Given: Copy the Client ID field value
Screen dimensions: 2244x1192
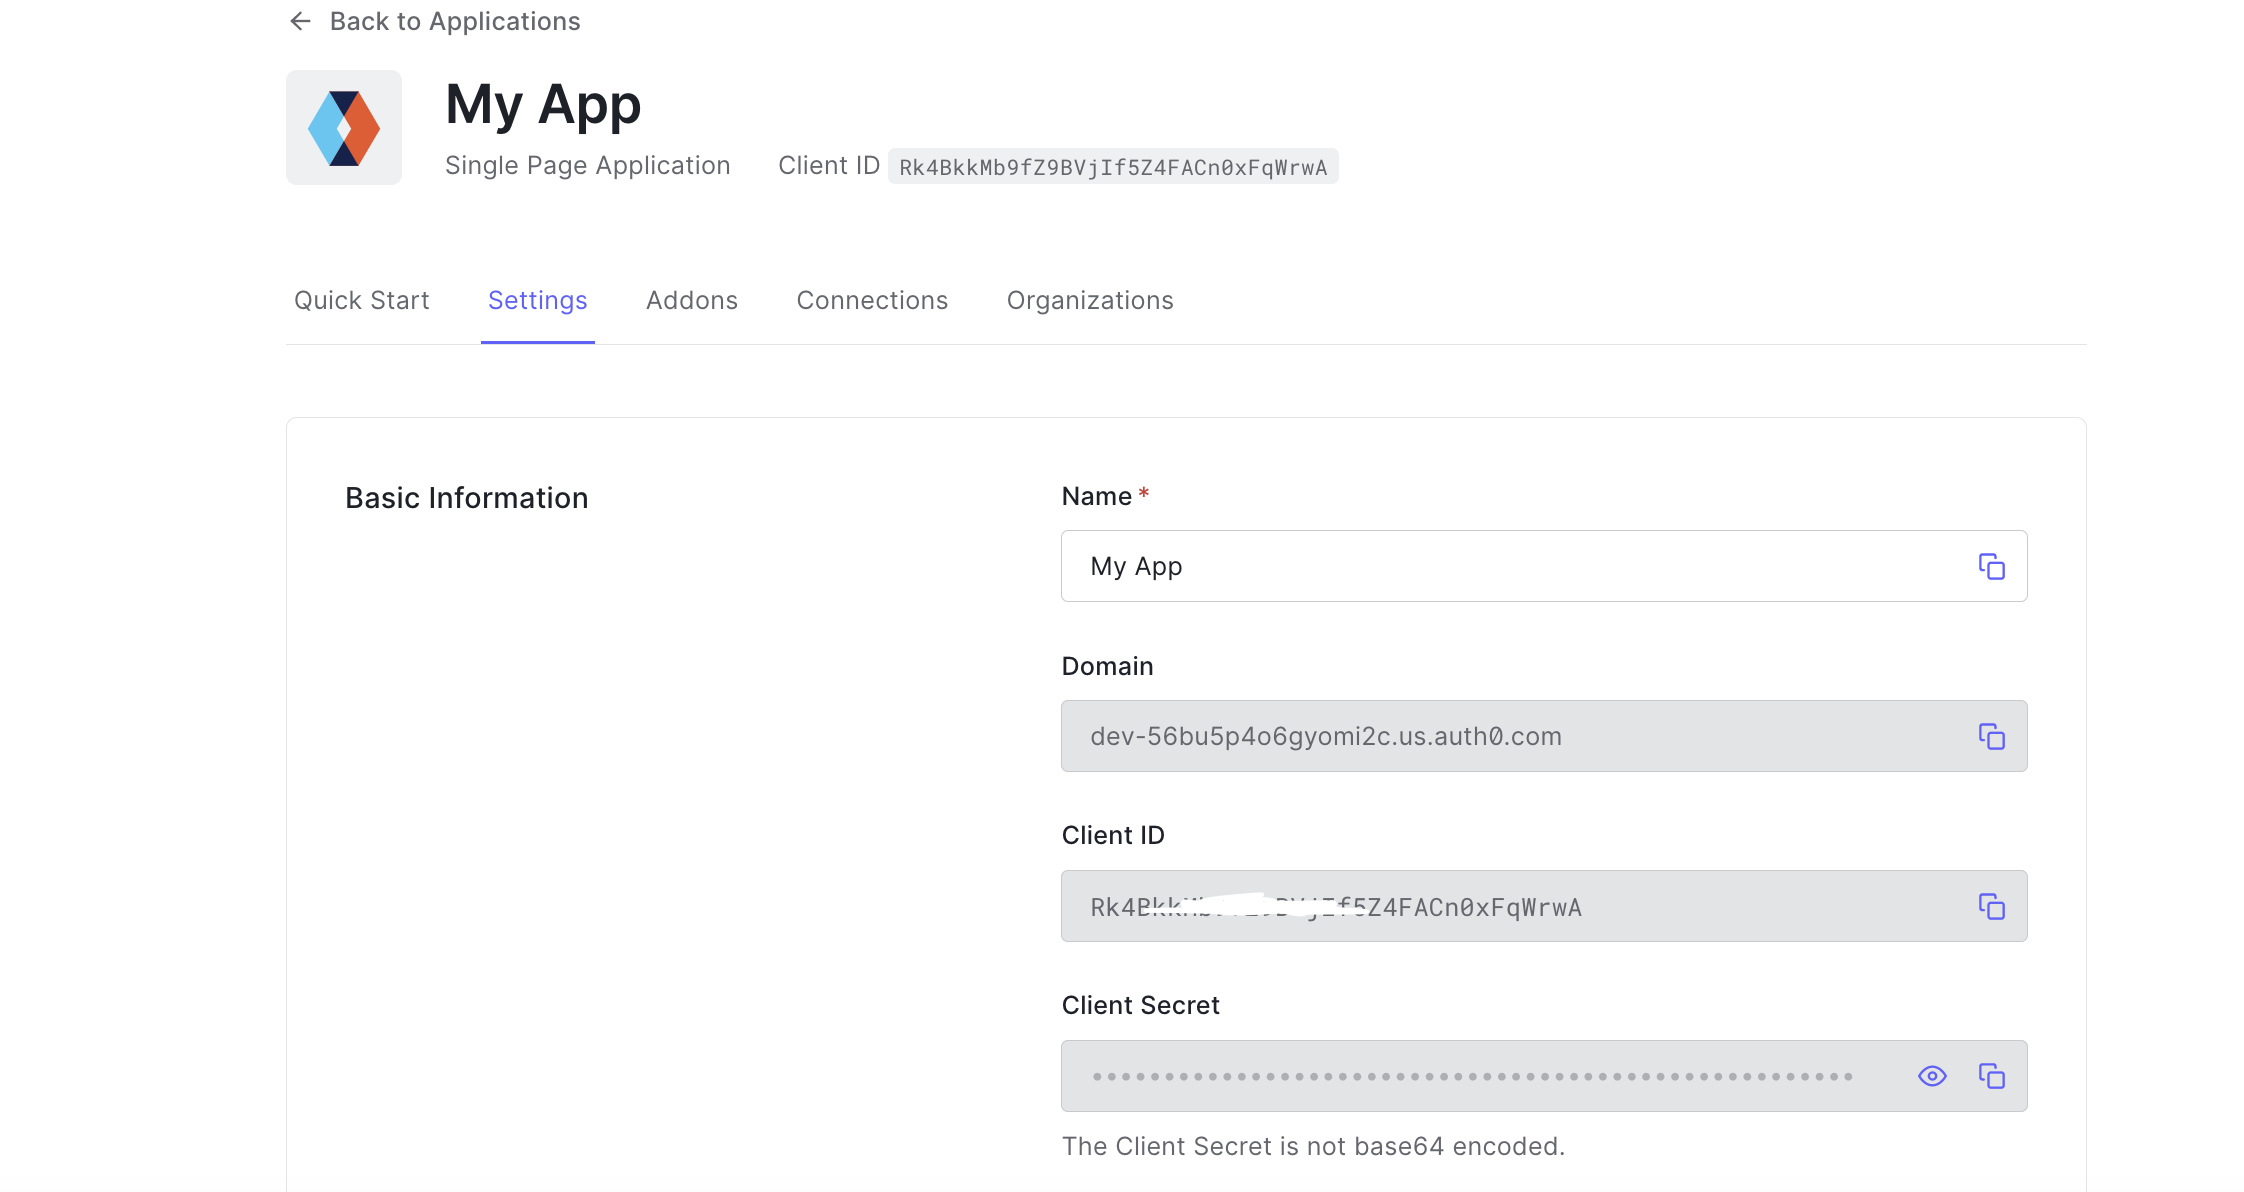Looking at the screenshot, I should (1991, 907).
